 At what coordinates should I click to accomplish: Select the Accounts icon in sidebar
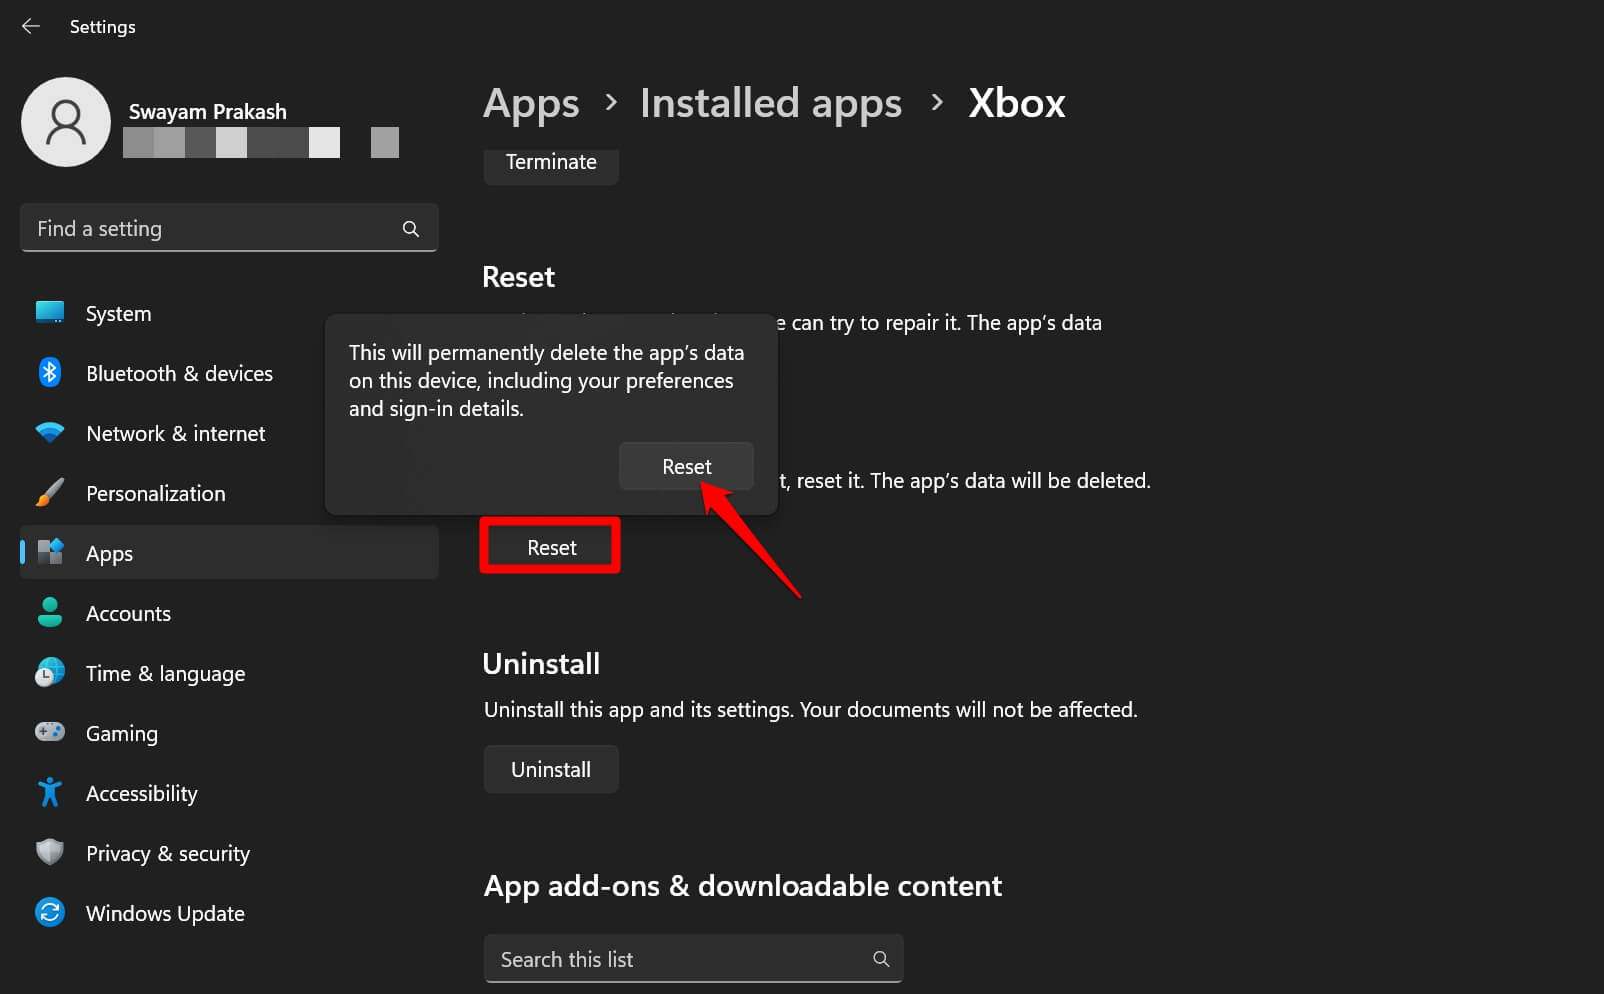(49, 613)
